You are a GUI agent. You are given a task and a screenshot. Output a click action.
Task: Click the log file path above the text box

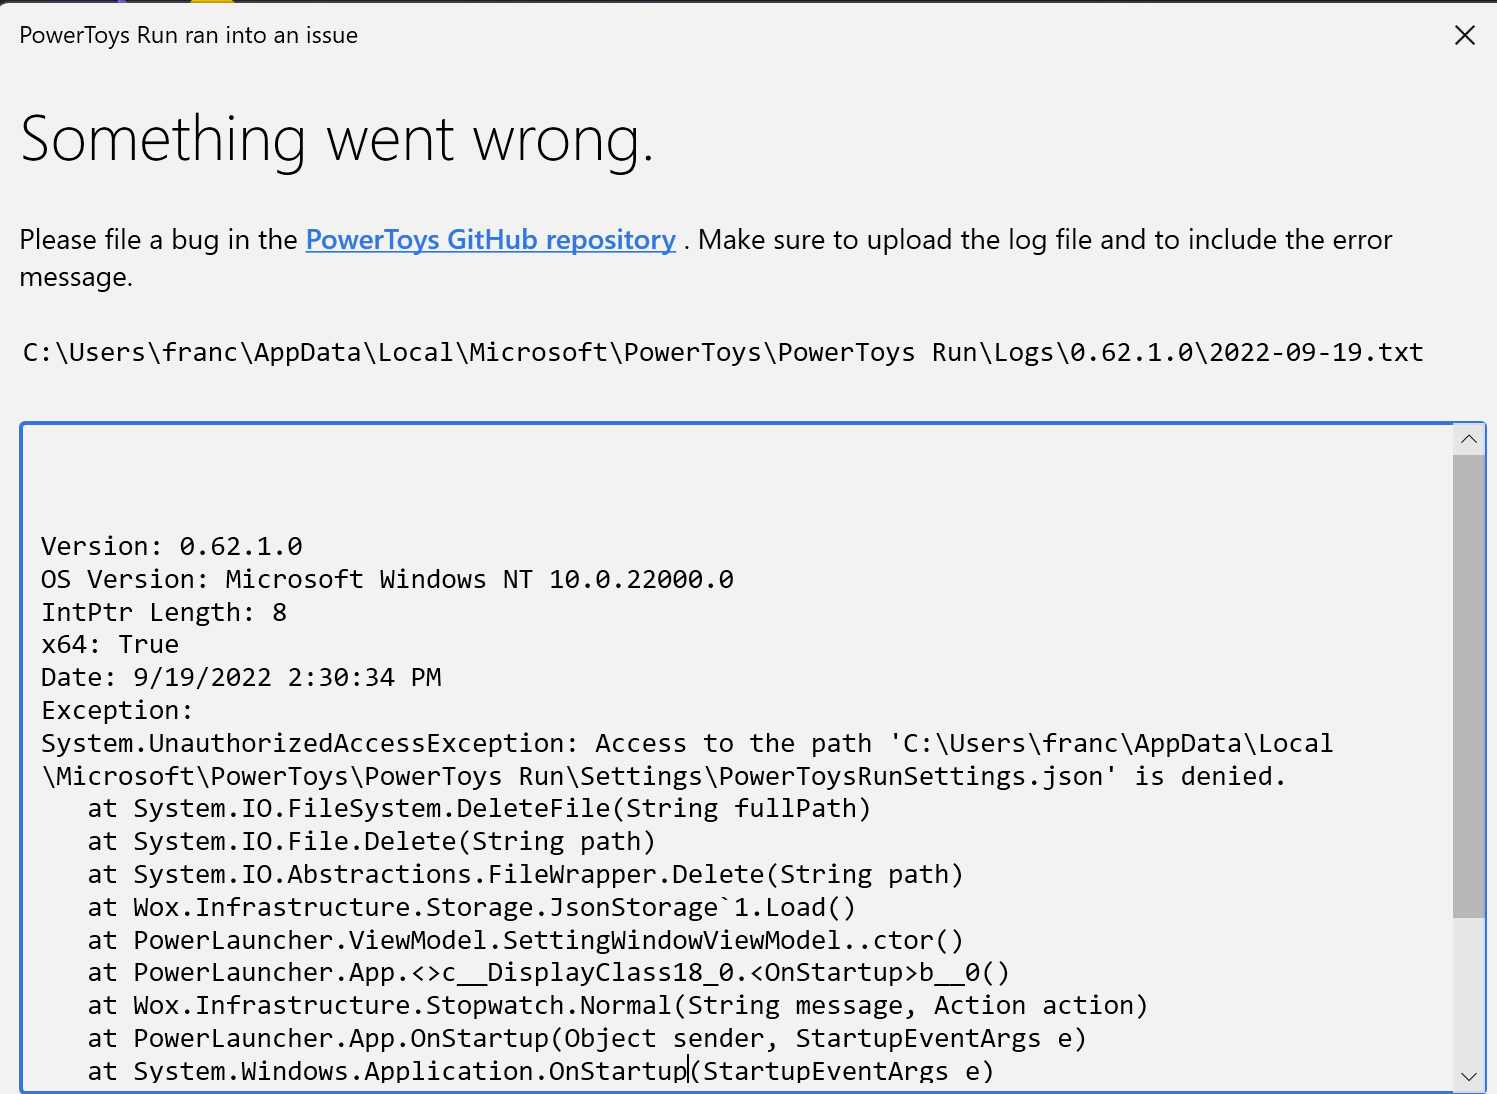[x=721, y=352]
